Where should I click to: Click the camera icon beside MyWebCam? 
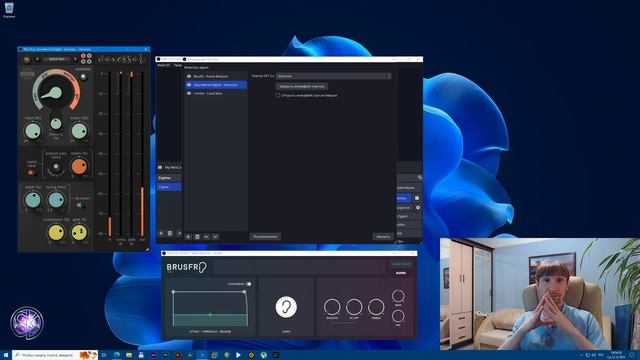click(160, 167)
